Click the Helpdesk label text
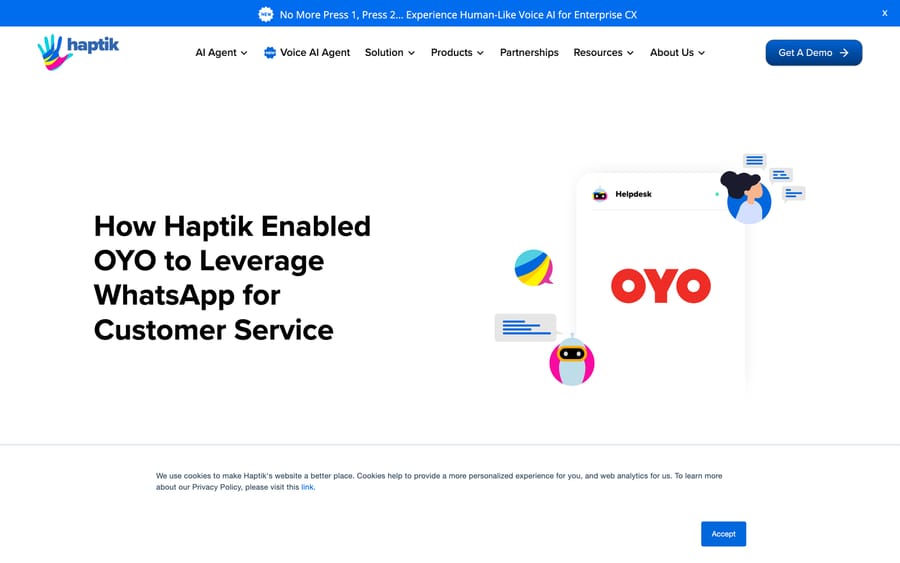The image size is (900, 563). point(633,194)
